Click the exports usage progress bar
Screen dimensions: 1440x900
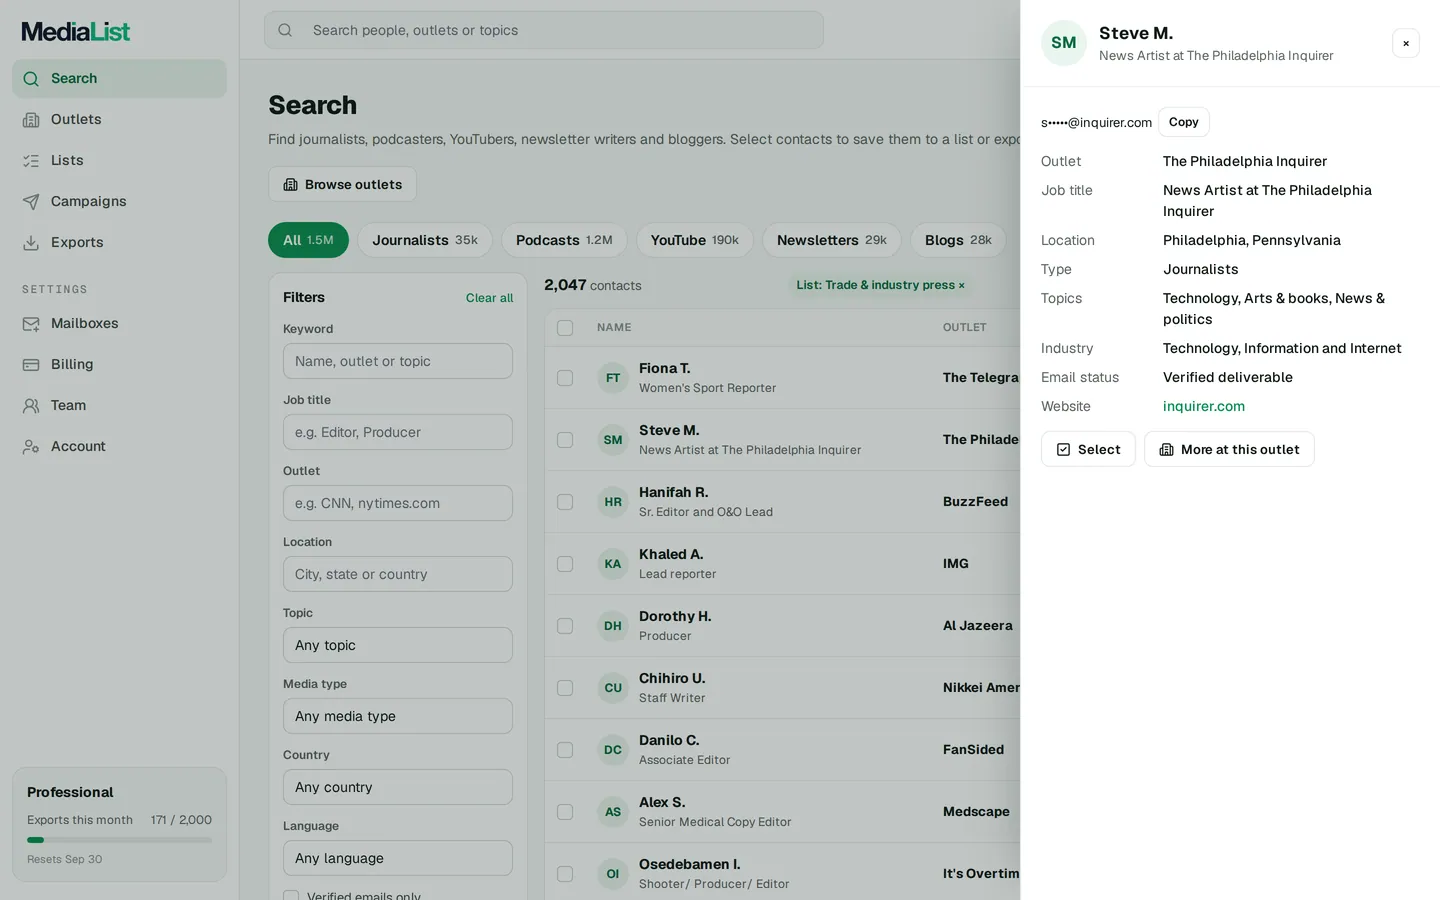click(x=119, y=840)
